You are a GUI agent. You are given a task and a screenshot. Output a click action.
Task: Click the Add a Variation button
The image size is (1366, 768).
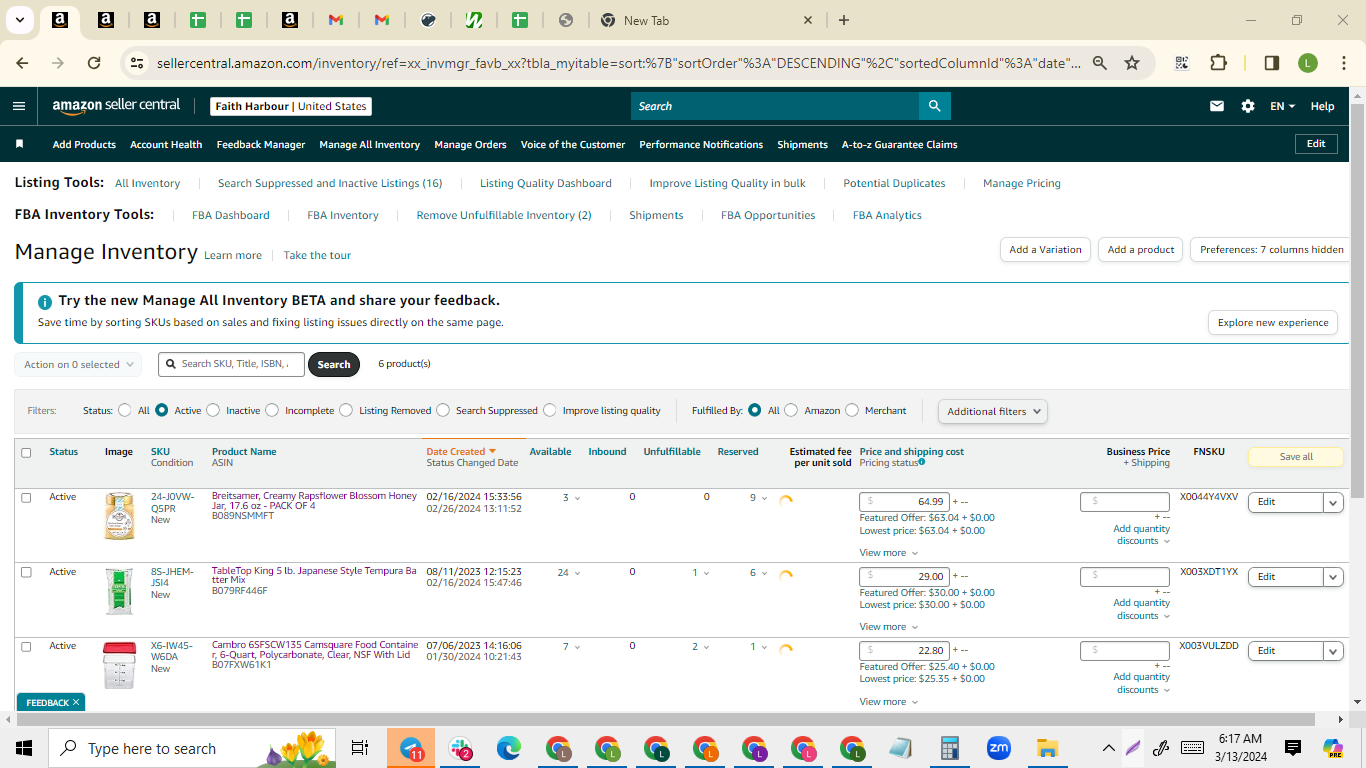click(x=1045, y=250)
